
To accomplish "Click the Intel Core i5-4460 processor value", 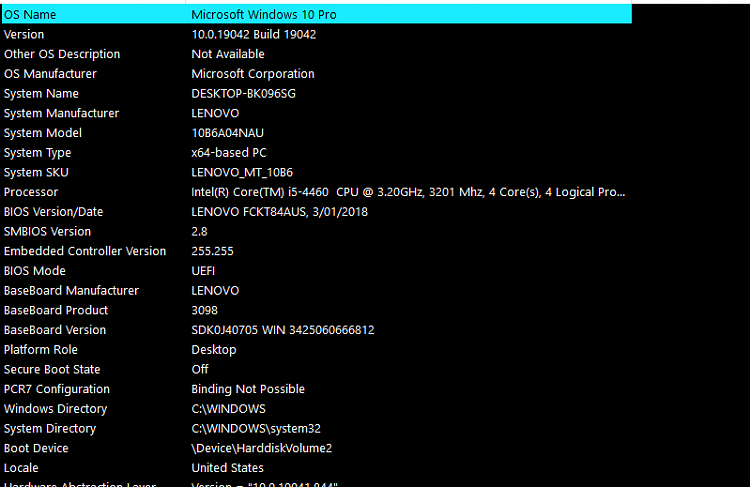I will point(408,192).
